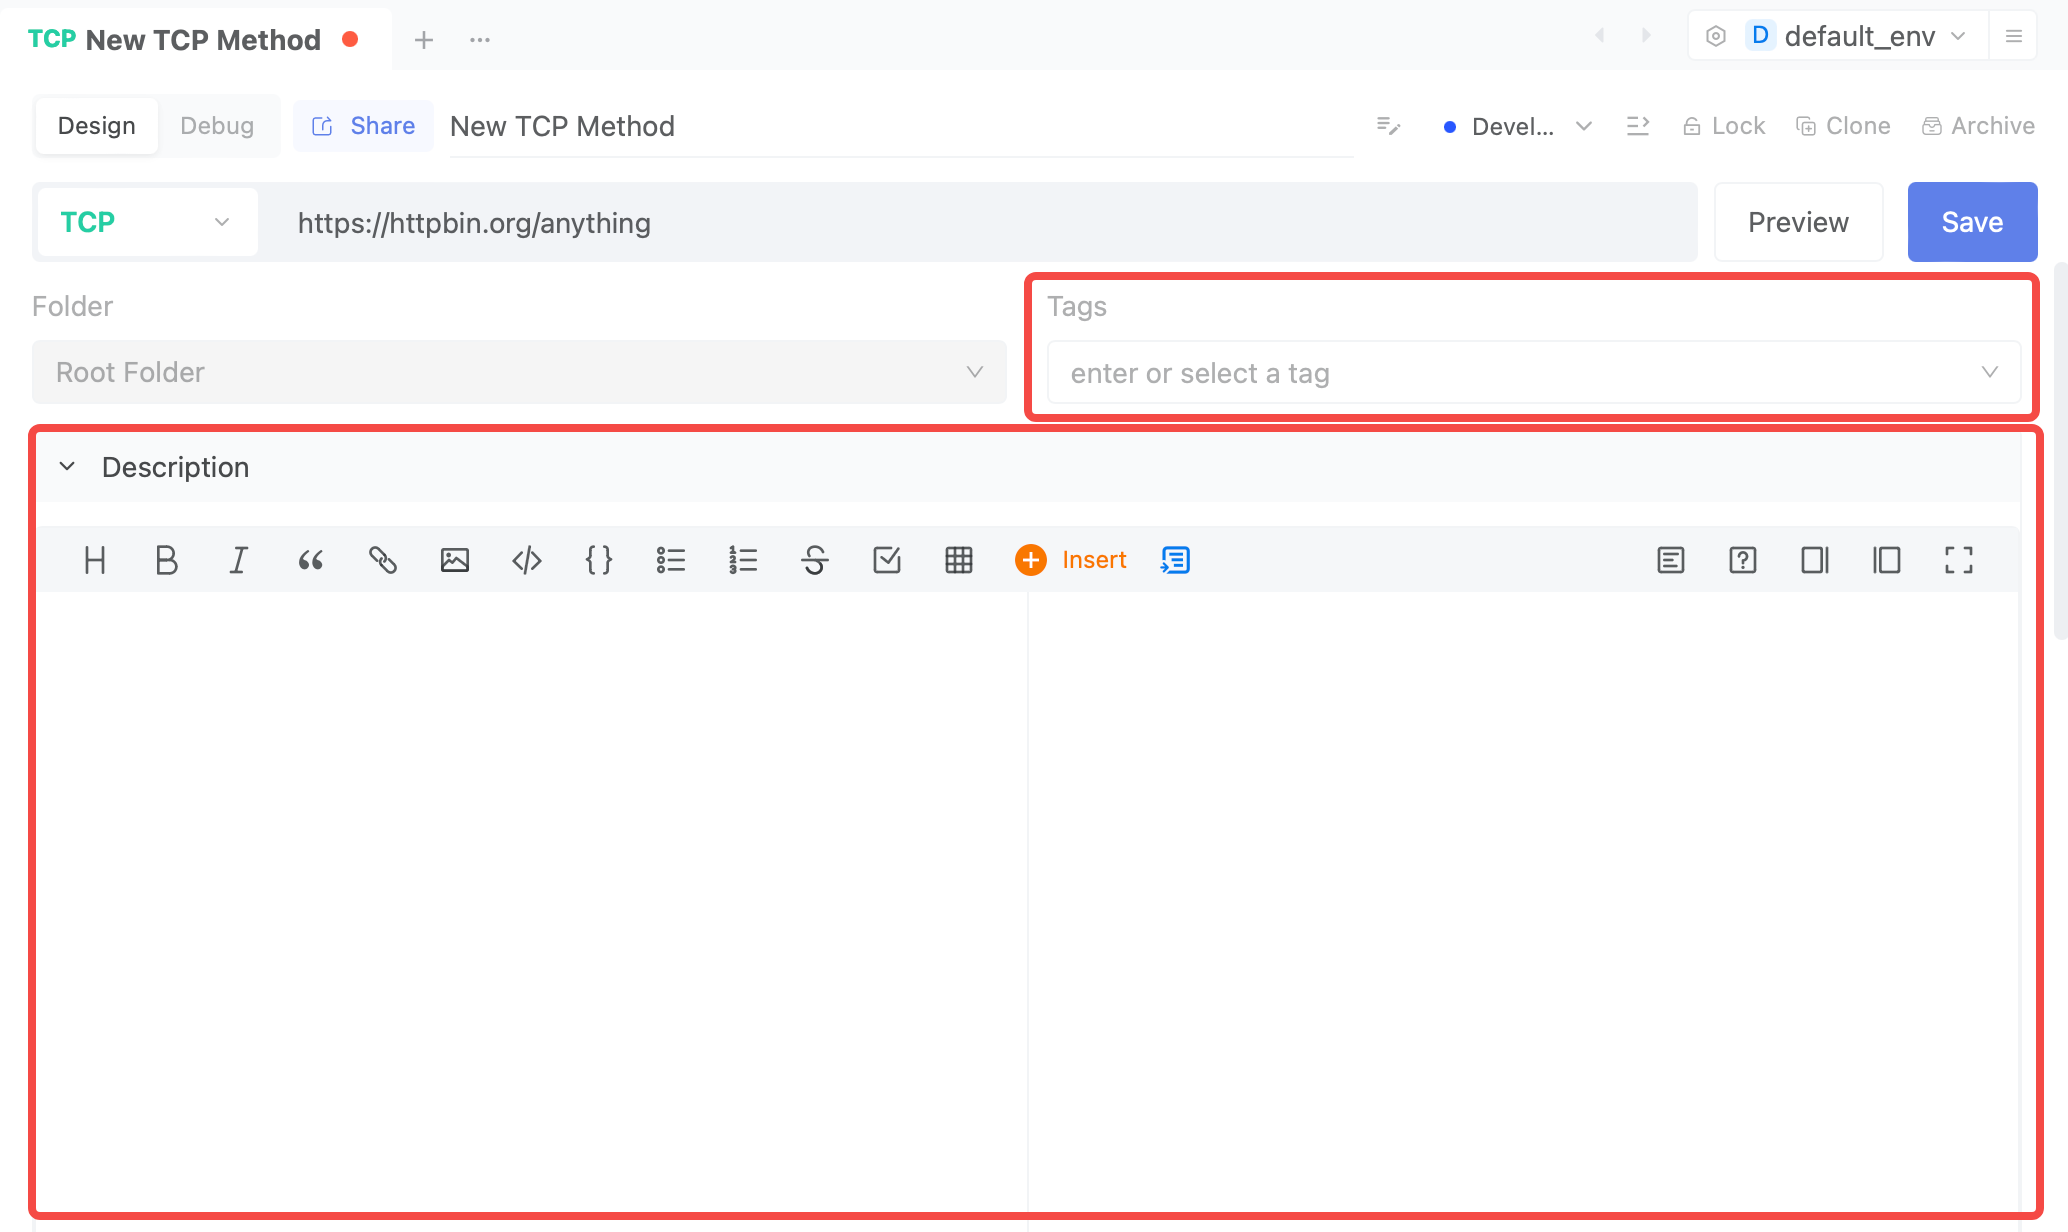The width and height of the screenshot is (2068, 1232).
Task: Insert a block quote
Action: [311, 560]
